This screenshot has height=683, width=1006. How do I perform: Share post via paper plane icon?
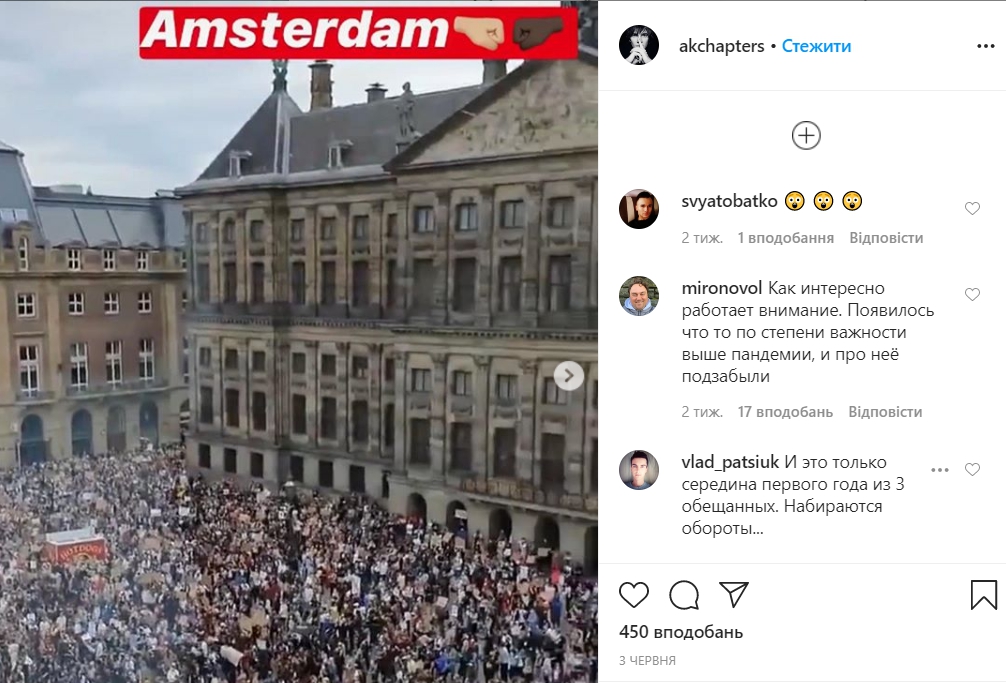tap(734, 594)
